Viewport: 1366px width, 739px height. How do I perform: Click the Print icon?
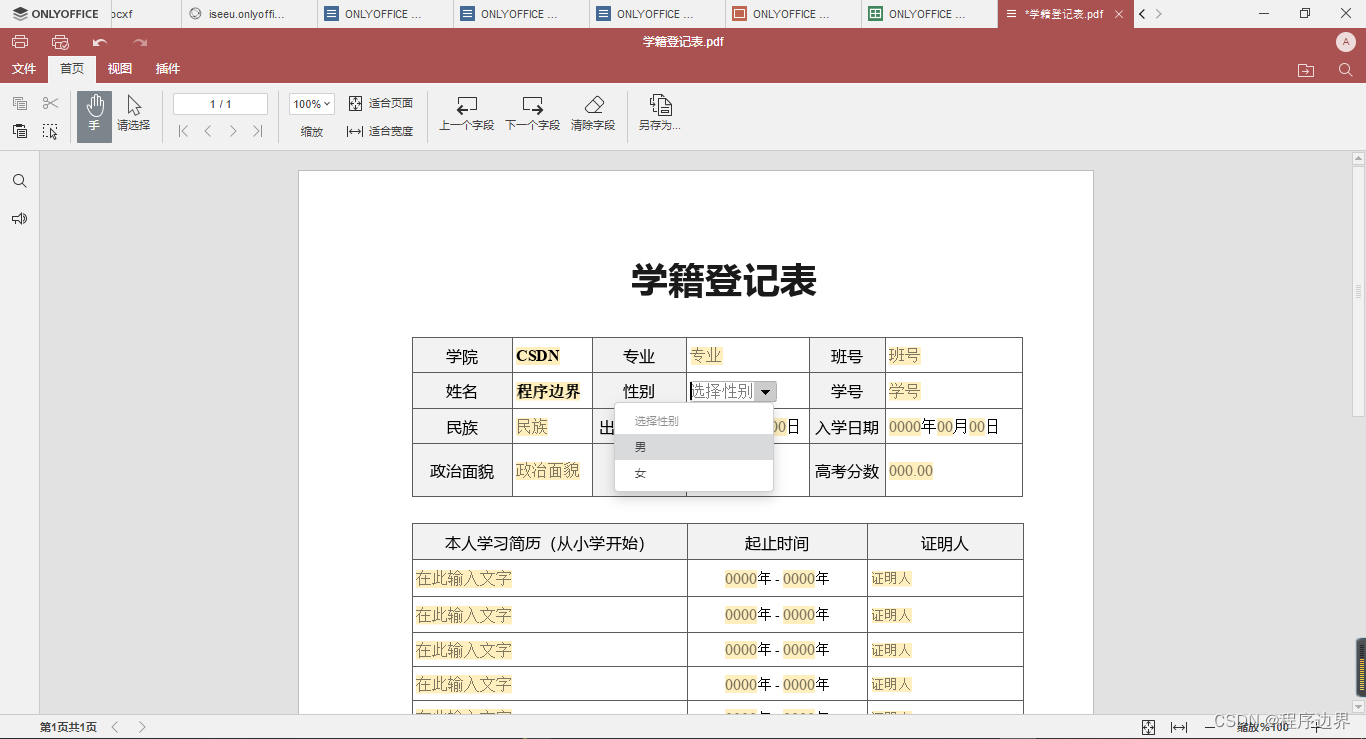[19, 42]
